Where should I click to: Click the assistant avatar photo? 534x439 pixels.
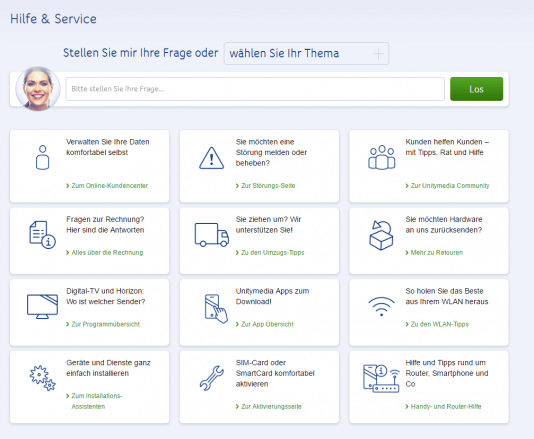38,89
